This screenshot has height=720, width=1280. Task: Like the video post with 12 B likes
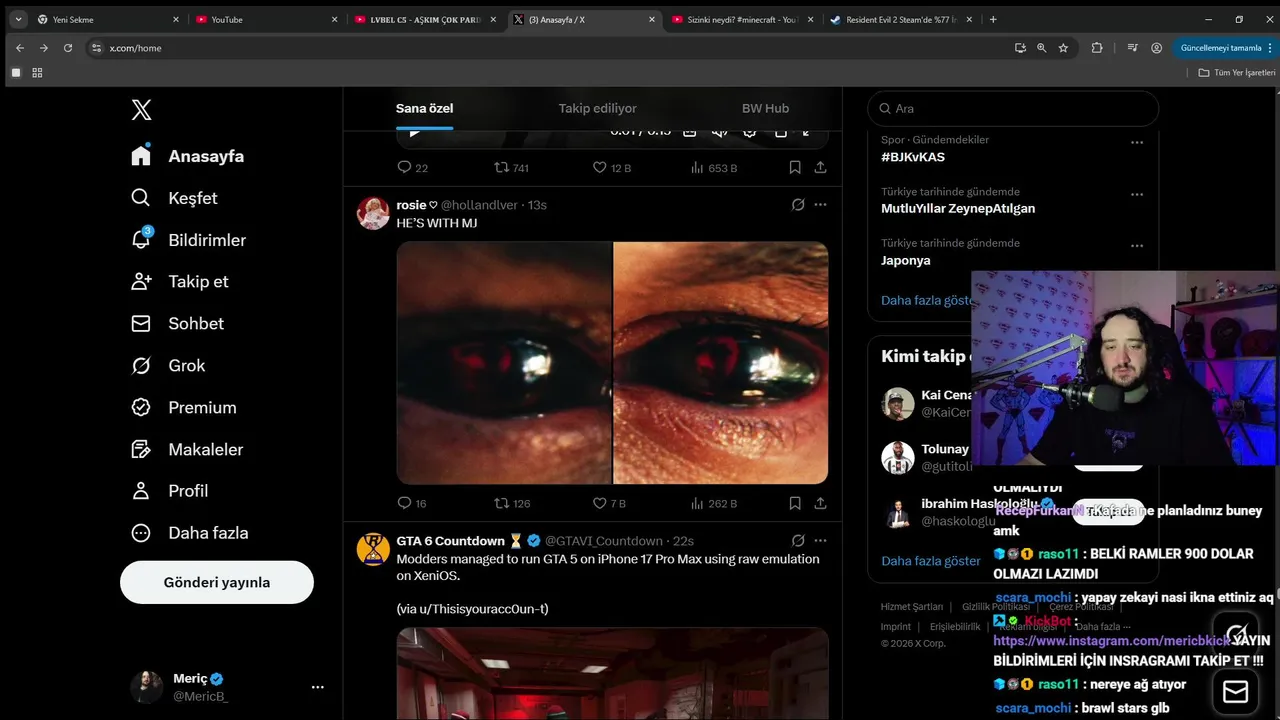612,167
